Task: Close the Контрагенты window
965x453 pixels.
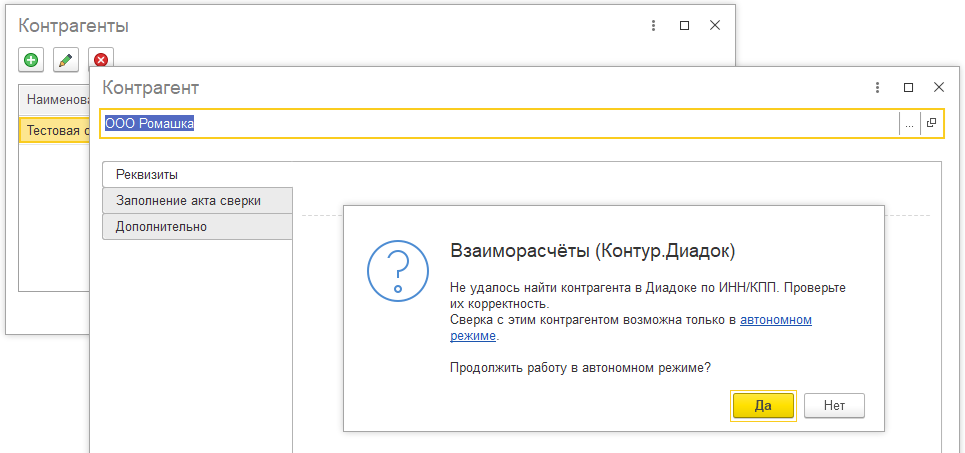Action: [715, 25]
